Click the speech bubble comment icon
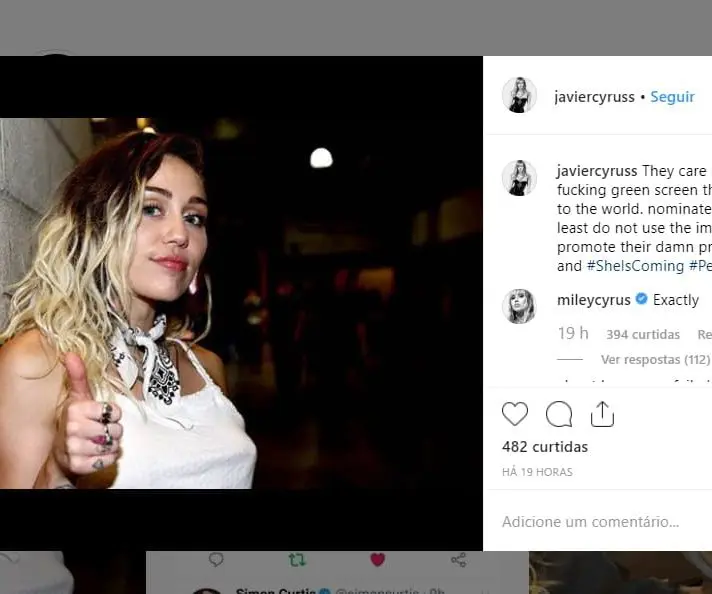Image resolution: width=712 pixels, height=594 pixels. click(x=559, y=414)
